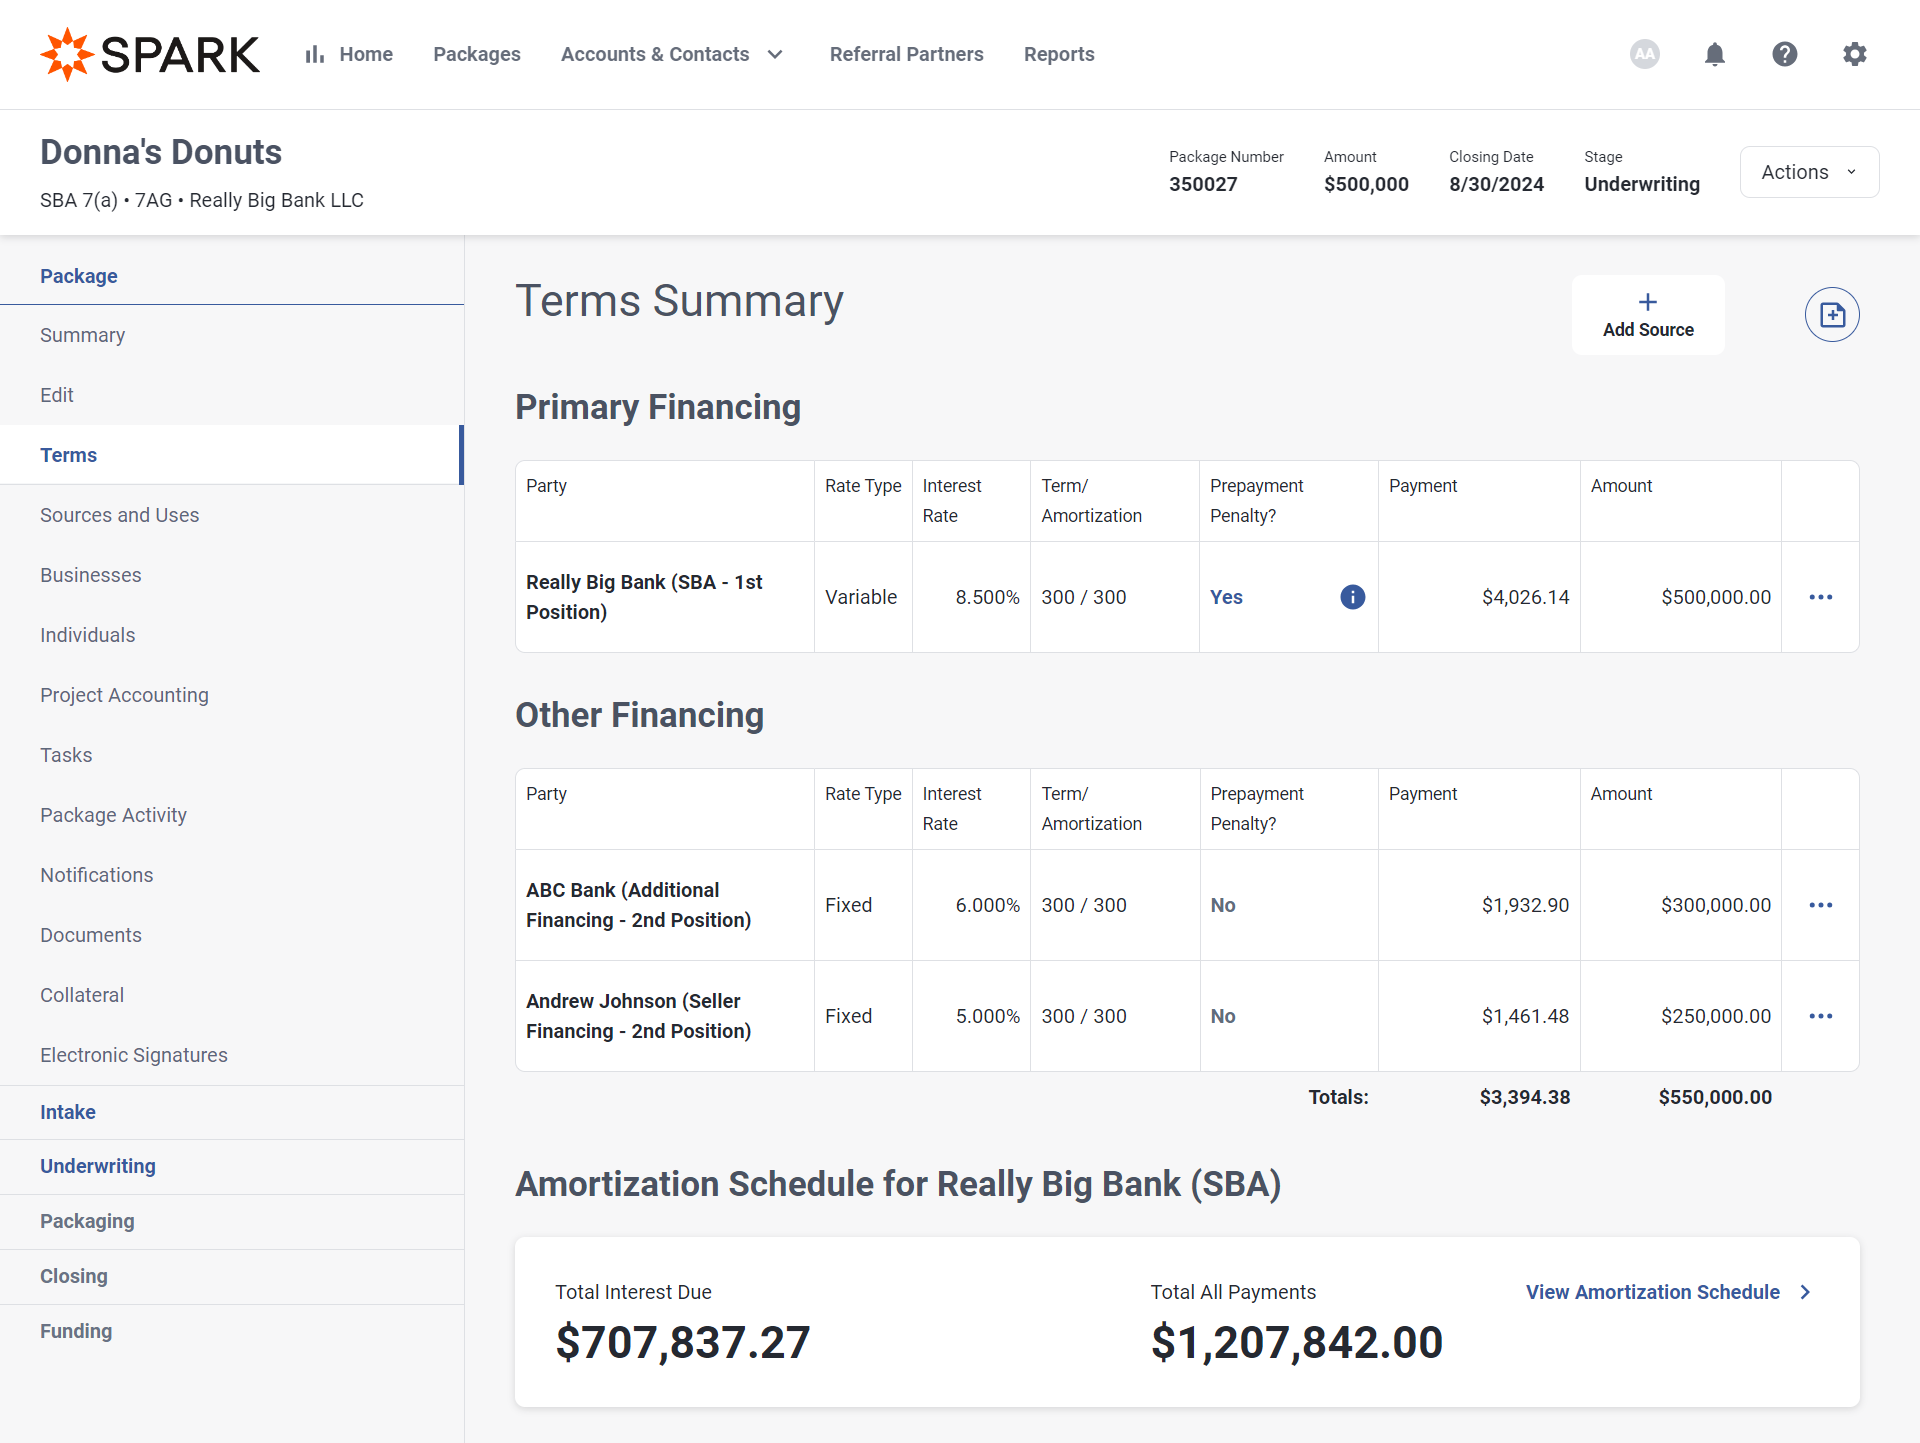
Task: Click the circular add document icon
Action: [x=1832, y=315]
